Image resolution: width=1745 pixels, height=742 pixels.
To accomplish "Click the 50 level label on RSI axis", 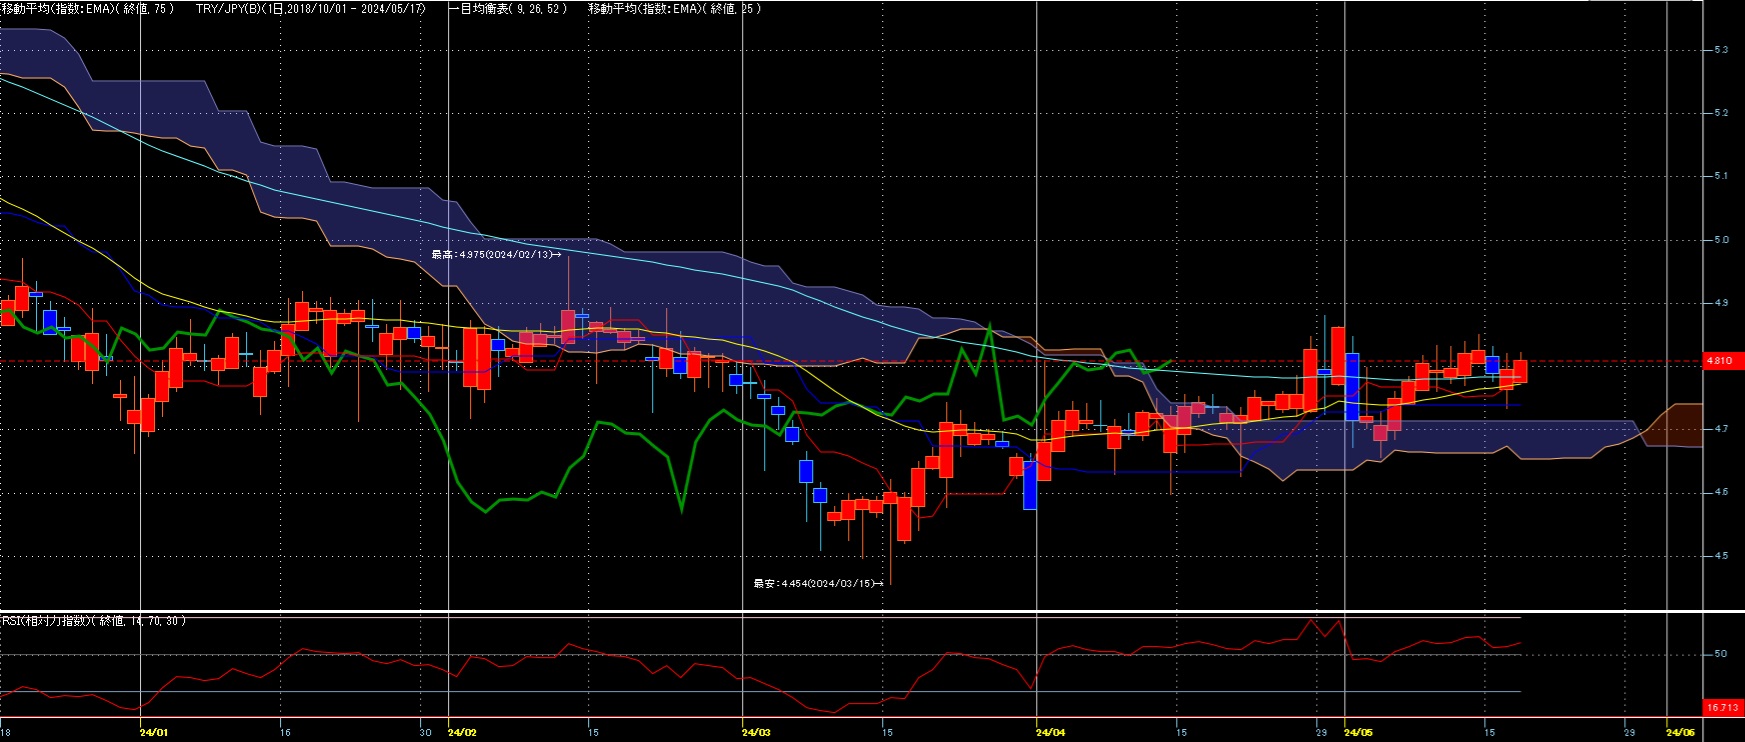I will (1720, 654).
